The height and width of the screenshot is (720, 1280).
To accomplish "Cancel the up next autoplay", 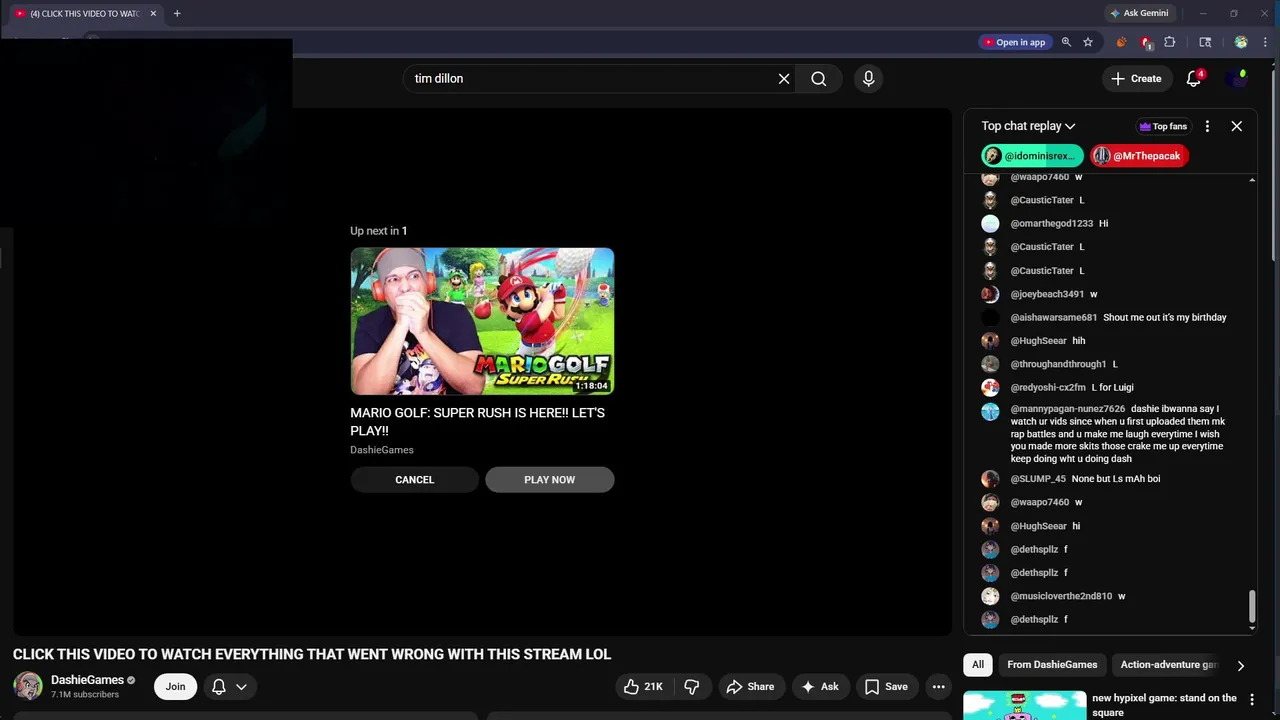I will 414,480.
